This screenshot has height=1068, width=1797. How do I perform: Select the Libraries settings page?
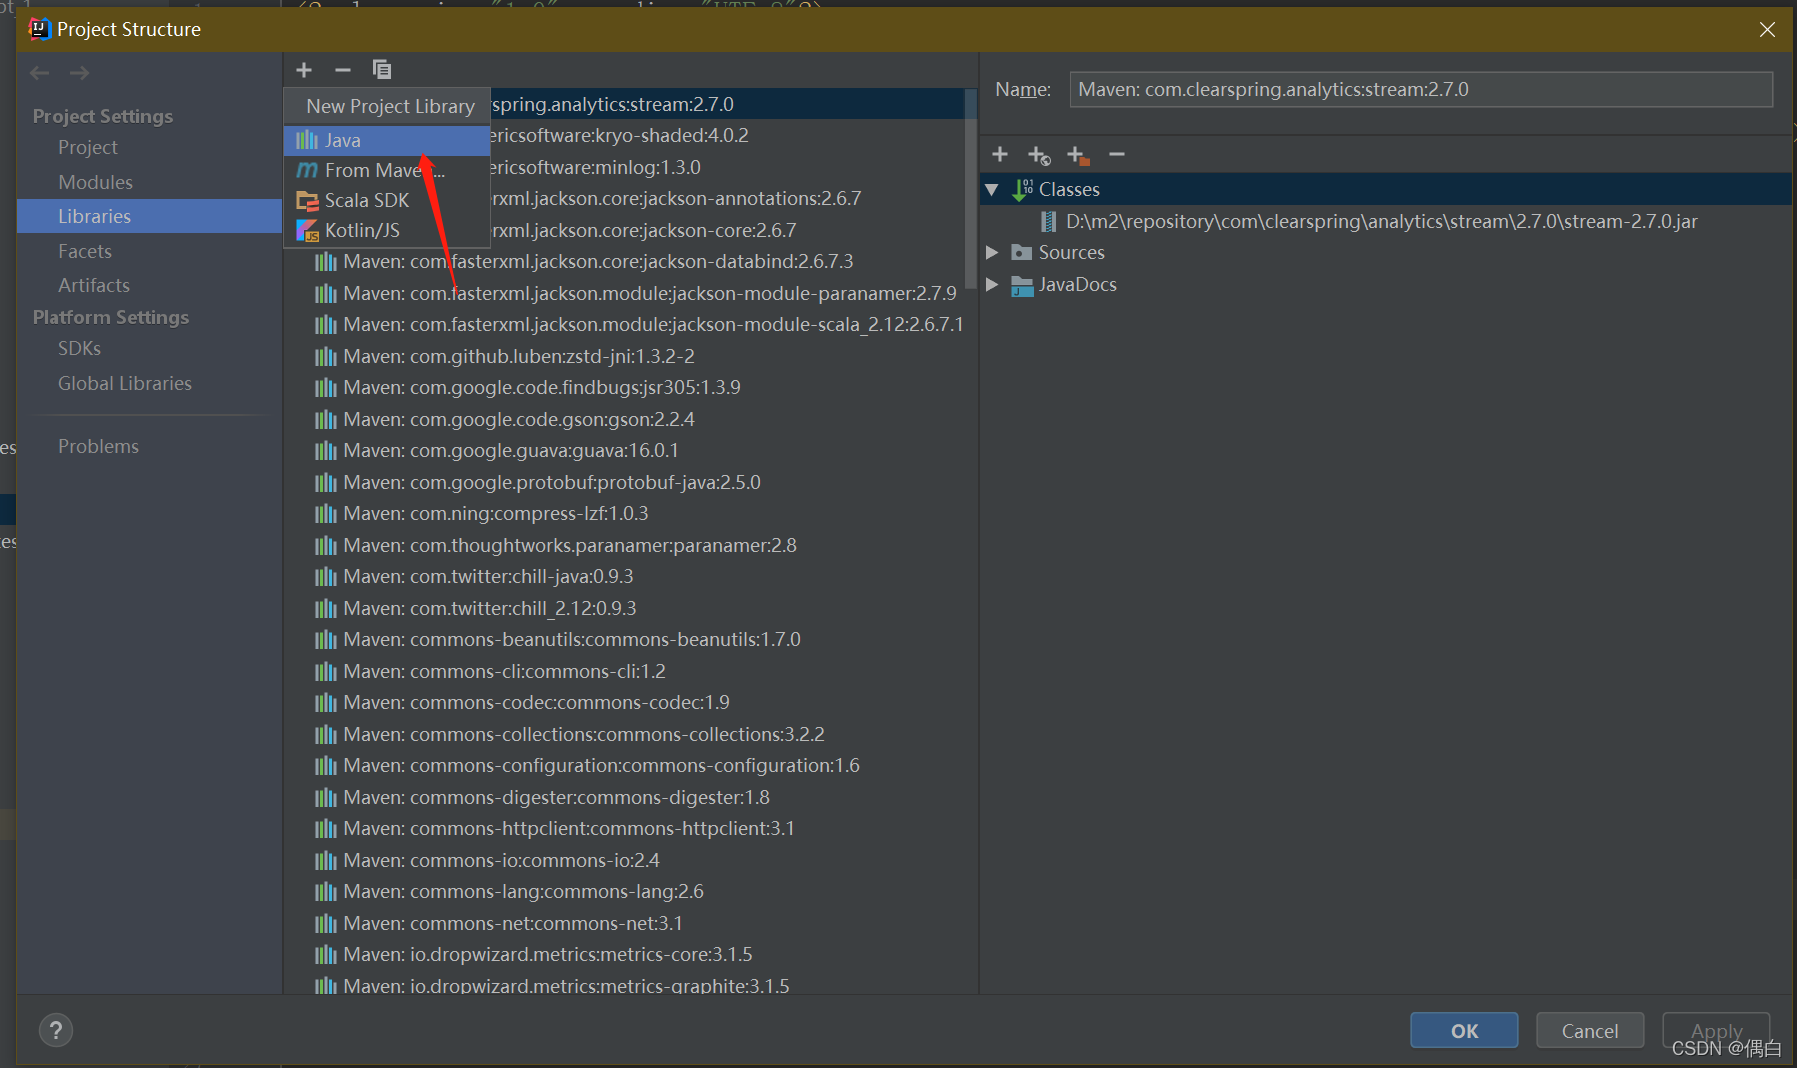[x=149, y=216]
